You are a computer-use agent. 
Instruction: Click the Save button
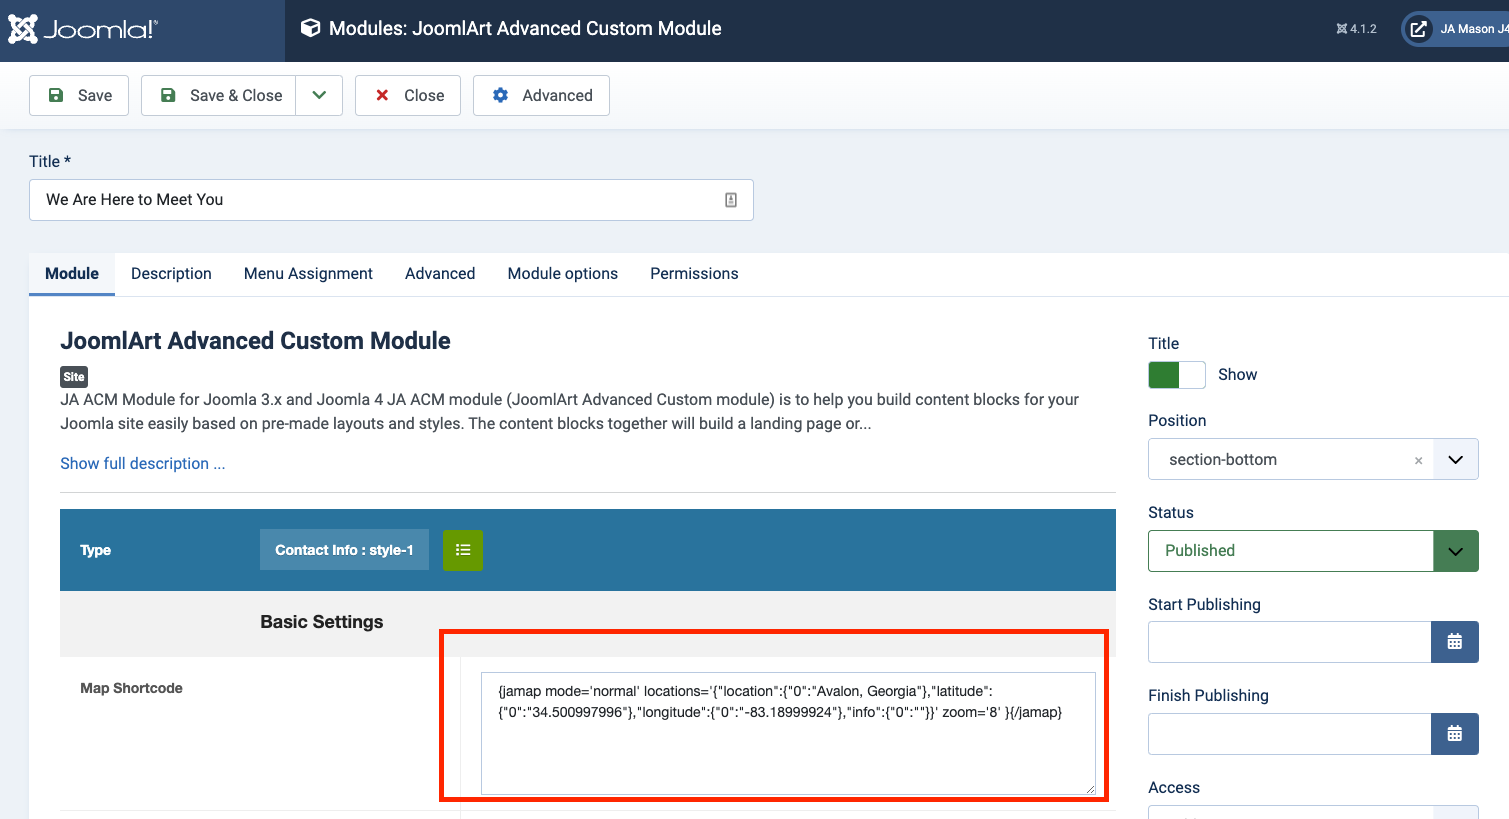79,96
